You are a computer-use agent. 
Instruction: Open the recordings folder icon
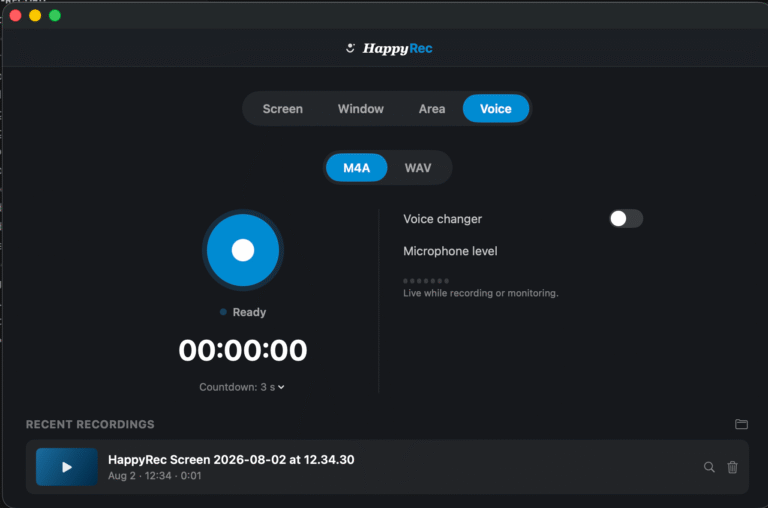(x=741, y=424)
